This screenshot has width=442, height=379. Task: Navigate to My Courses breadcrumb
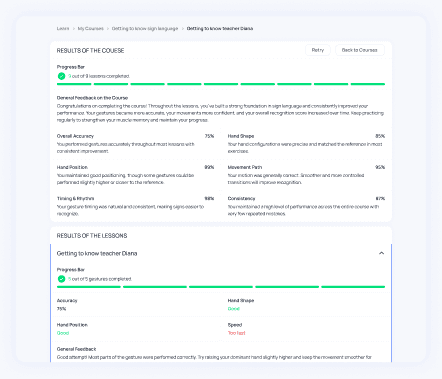(x=91, y=29)
